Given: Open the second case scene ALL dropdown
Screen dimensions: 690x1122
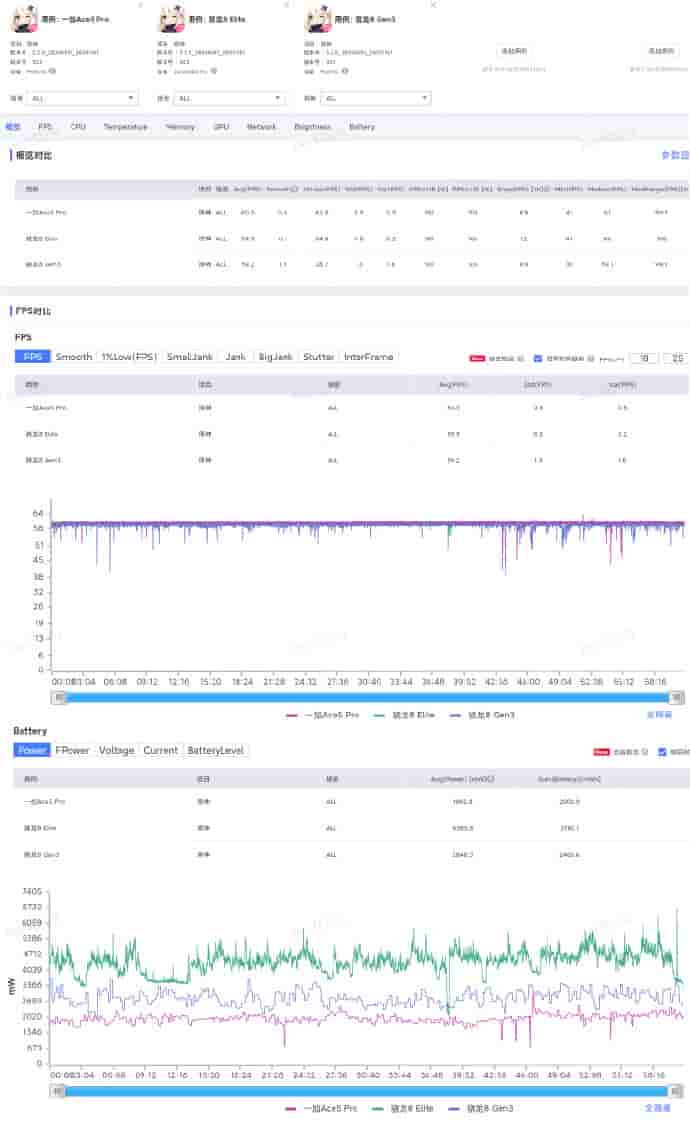Looking at the screenshot, I should [x=231, y=98].
